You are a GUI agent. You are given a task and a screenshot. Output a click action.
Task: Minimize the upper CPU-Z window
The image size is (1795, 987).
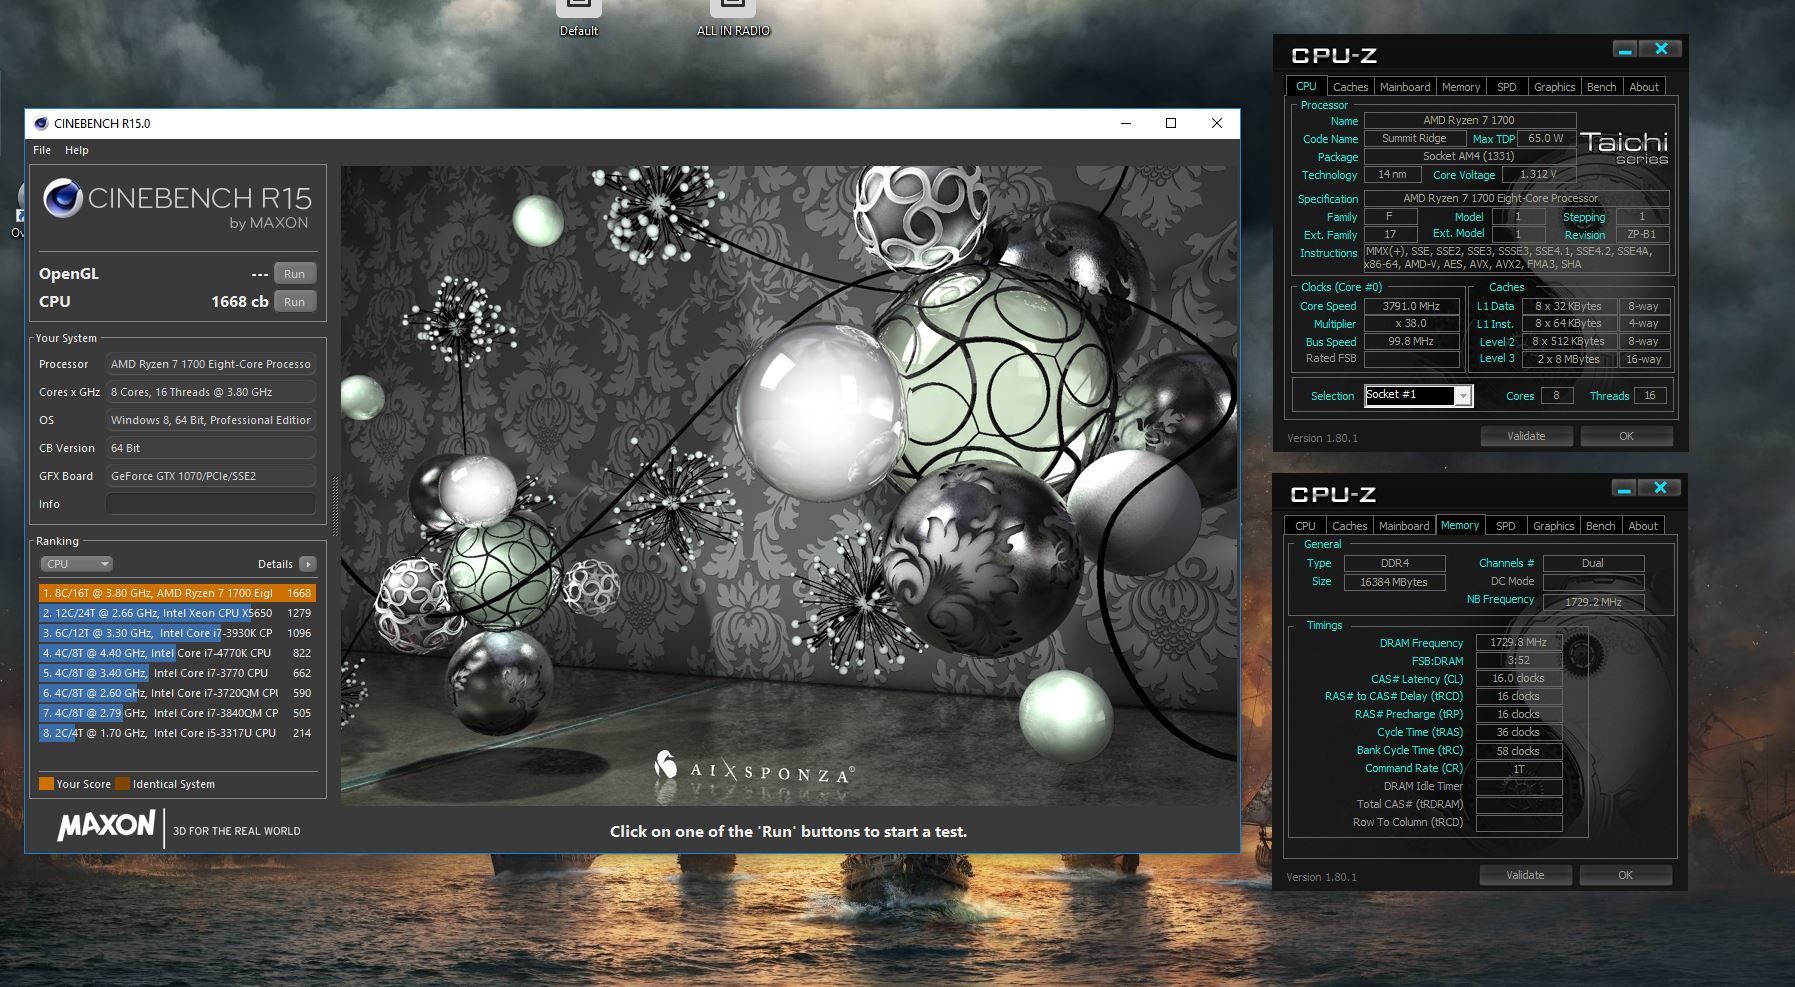coord(1625,49)
